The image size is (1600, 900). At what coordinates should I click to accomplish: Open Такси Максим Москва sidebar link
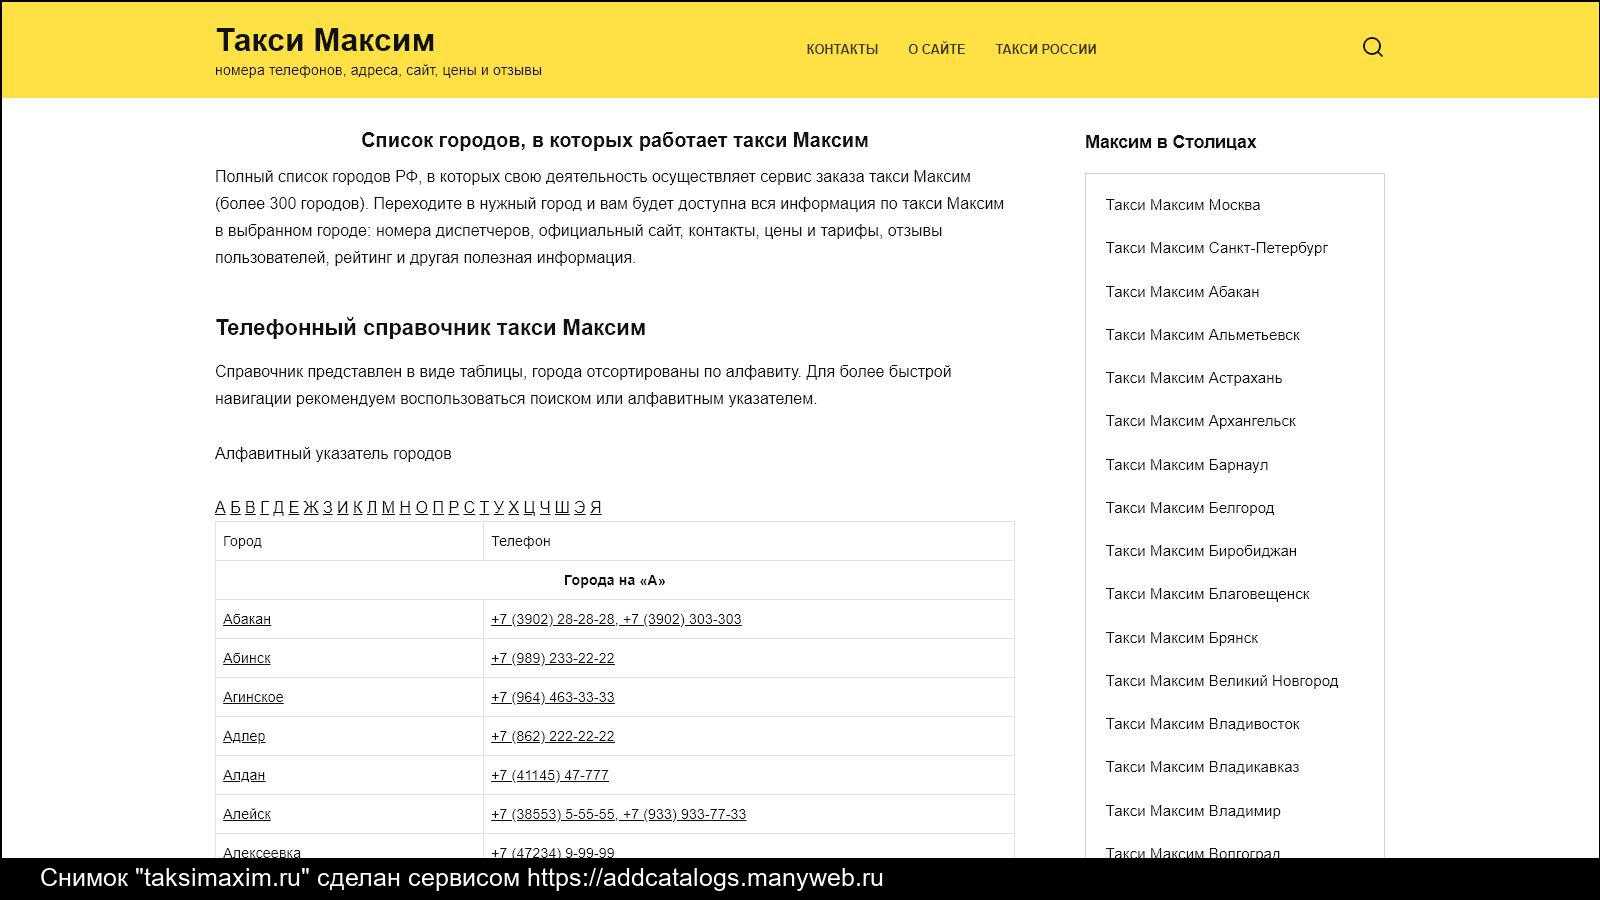pyautogui.click(x=1183, y=205)
